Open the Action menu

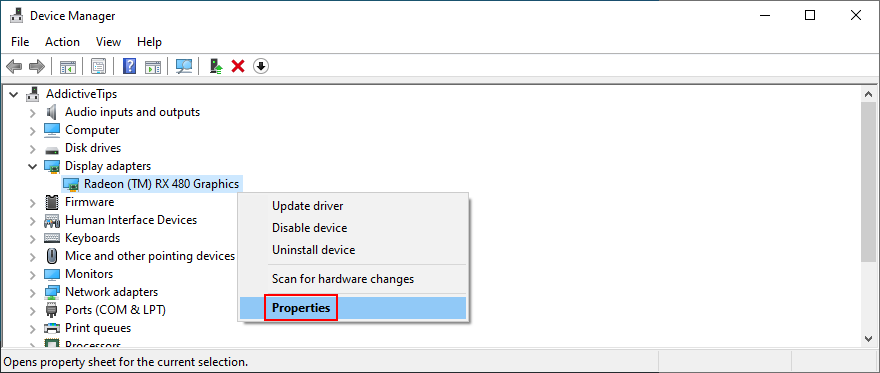point(62,42)
